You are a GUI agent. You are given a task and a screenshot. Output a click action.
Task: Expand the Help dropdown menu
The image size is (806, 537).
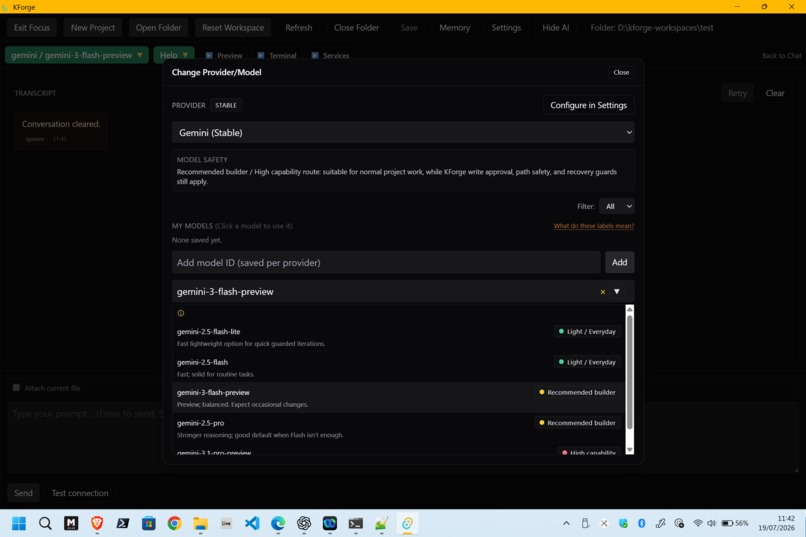[174, 55]
